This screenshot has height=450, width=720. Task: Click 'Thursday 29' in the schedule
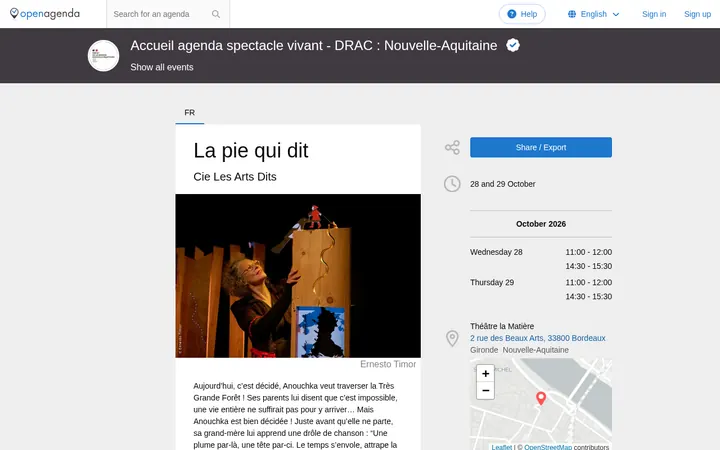click(492, 282)
